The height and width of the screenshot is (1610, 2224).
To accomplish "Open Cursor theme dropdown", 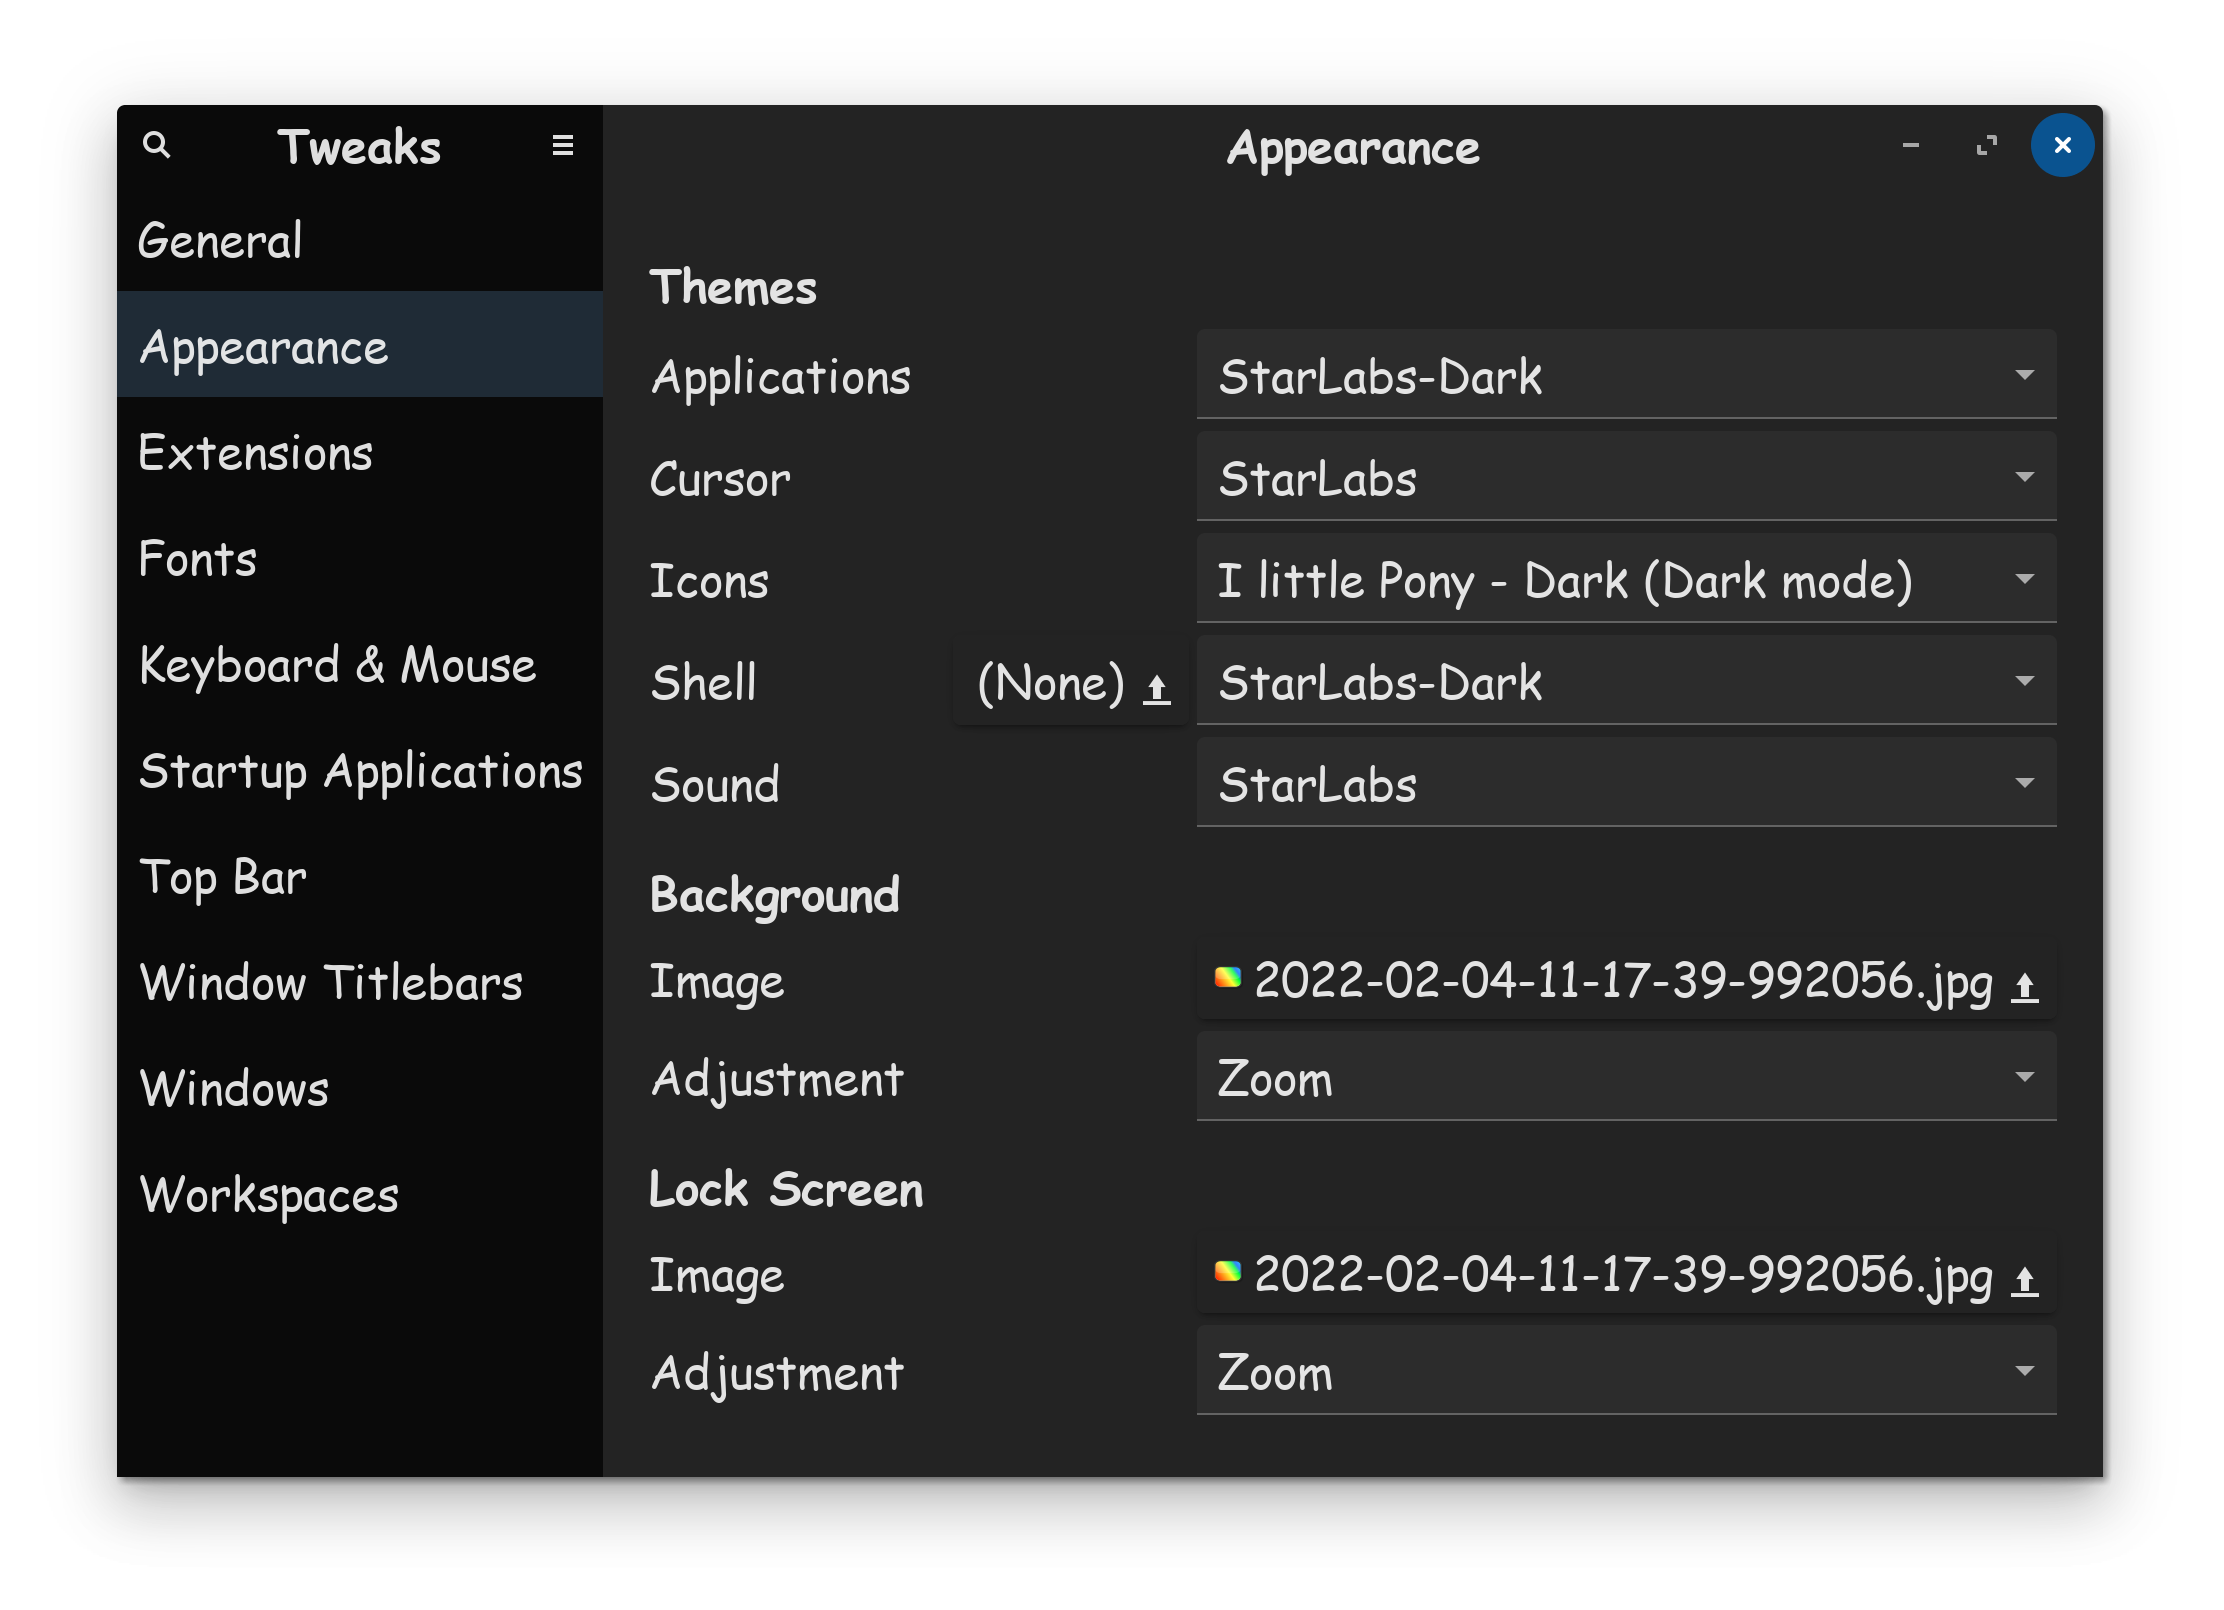I will tap(1626, 477).
